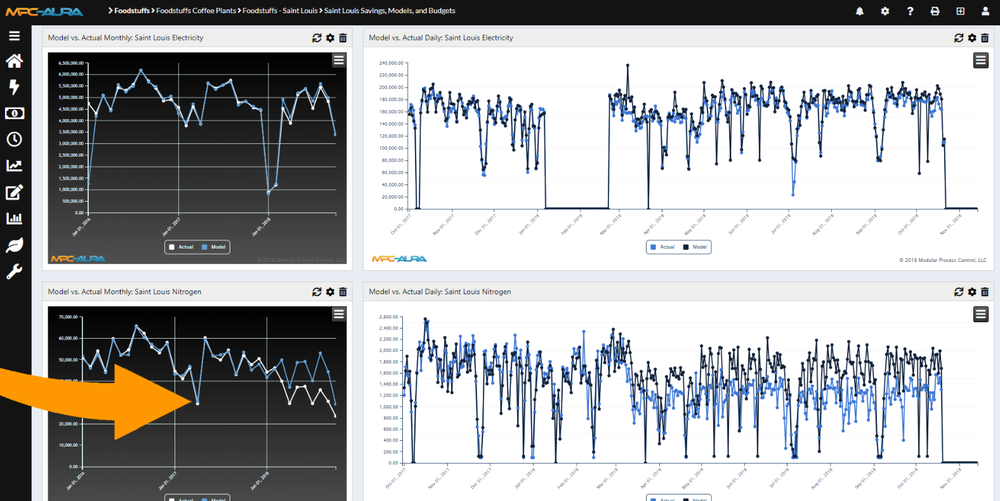Click the add widget plus icon in the top bar
This screenshot has height=501, width=1000.
pos(960,11)
